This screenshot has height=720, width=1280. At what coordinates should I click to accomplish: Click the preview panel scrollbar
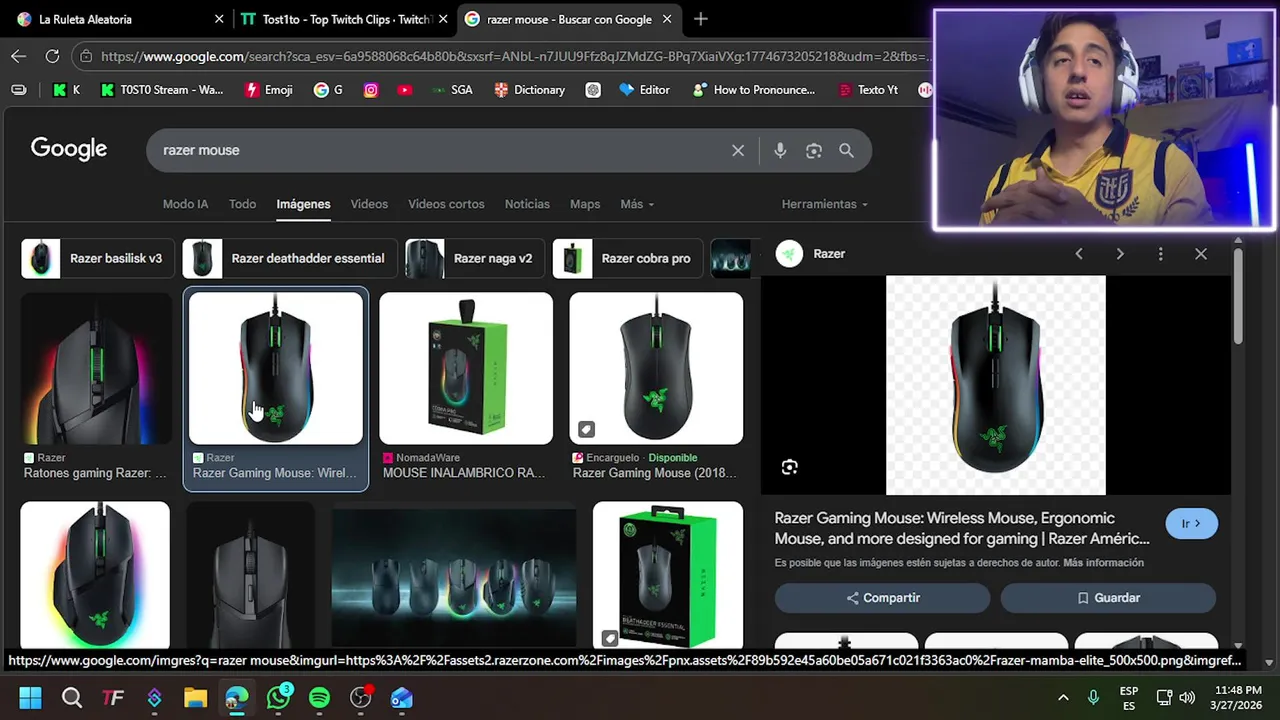[1238, 295]
